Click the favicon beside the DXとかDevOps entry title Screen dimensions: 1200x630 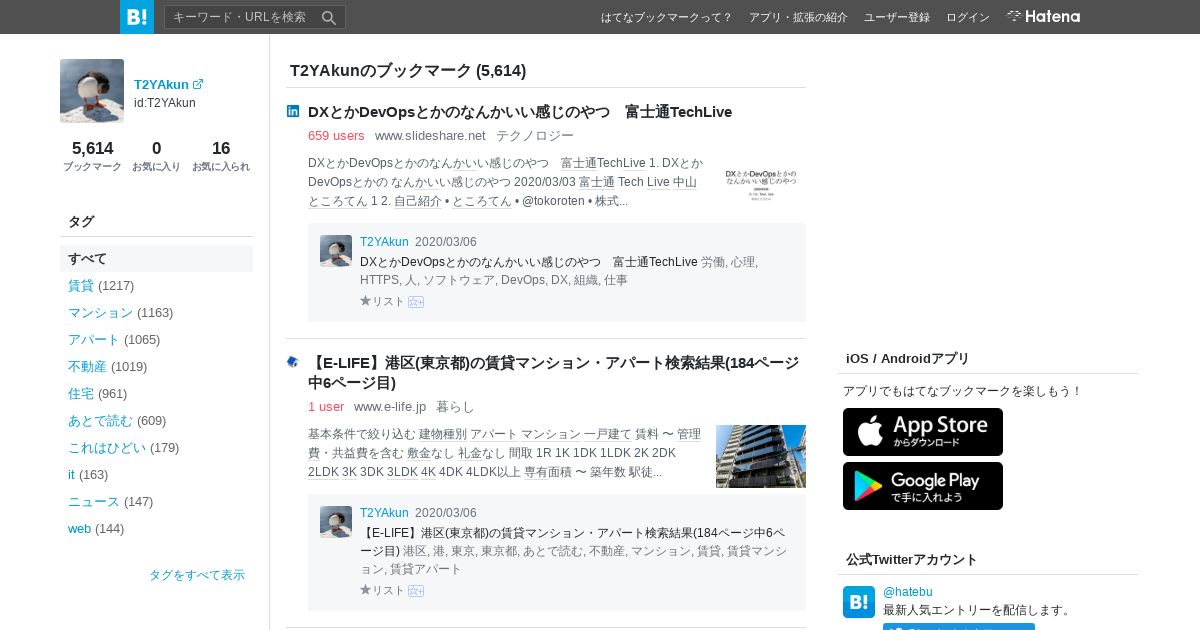tap(293, 111)
